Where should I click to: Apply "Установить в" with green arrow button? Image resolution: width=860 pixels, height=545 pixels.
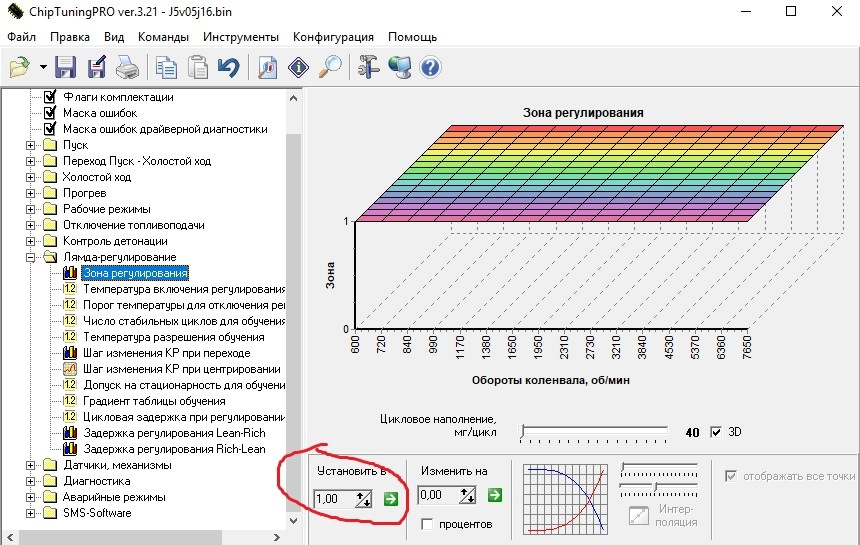(x=389, y=498)
